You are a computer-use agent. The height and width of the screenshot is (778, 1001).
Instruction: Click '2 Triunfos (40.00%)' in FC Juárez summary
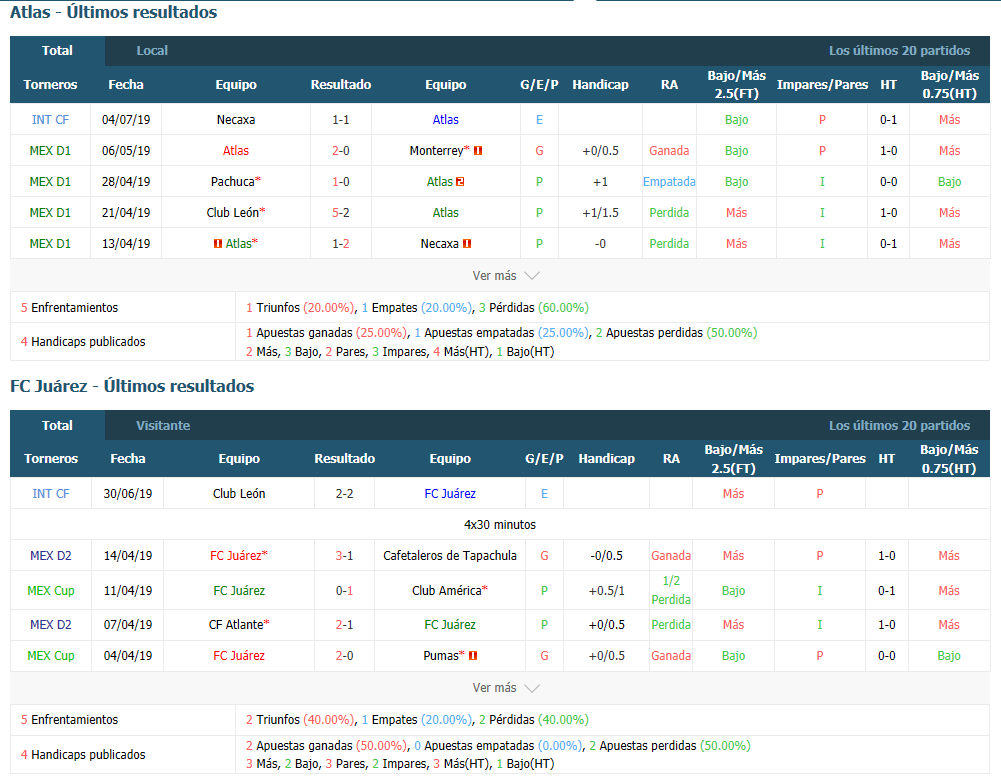300,720
